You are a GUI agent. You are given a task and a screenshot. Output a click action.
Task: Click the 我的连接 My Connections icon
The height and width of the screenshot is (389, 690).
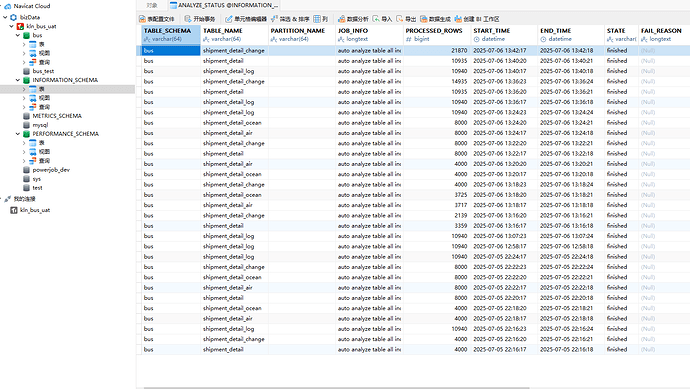[x=7, y=199]
